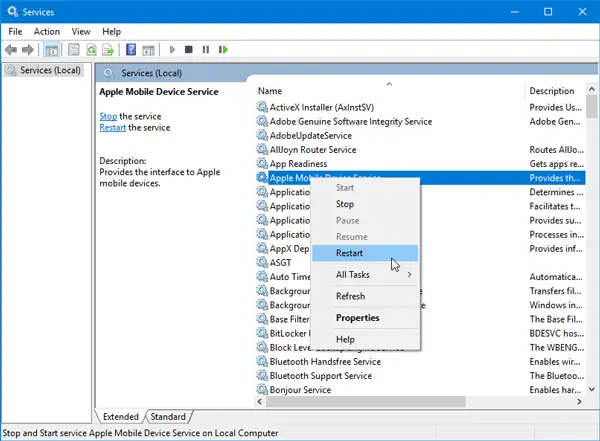Click the 'Enables har...' description cell

[555, 390]
